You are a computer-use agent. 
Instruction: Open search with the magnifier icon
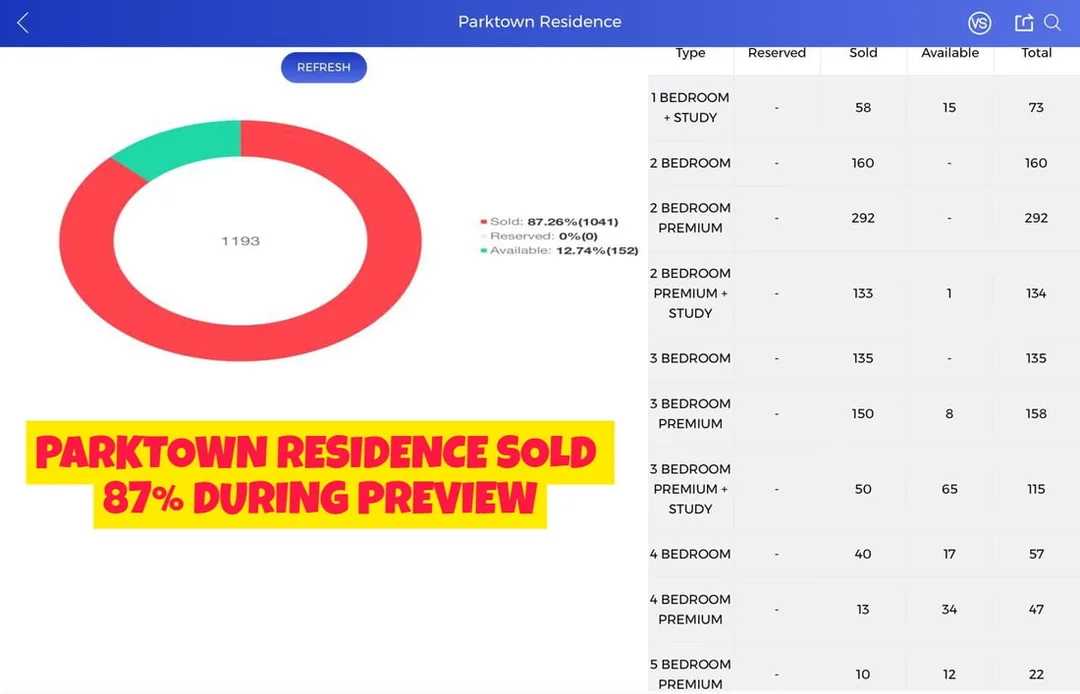click(1052, 23)
